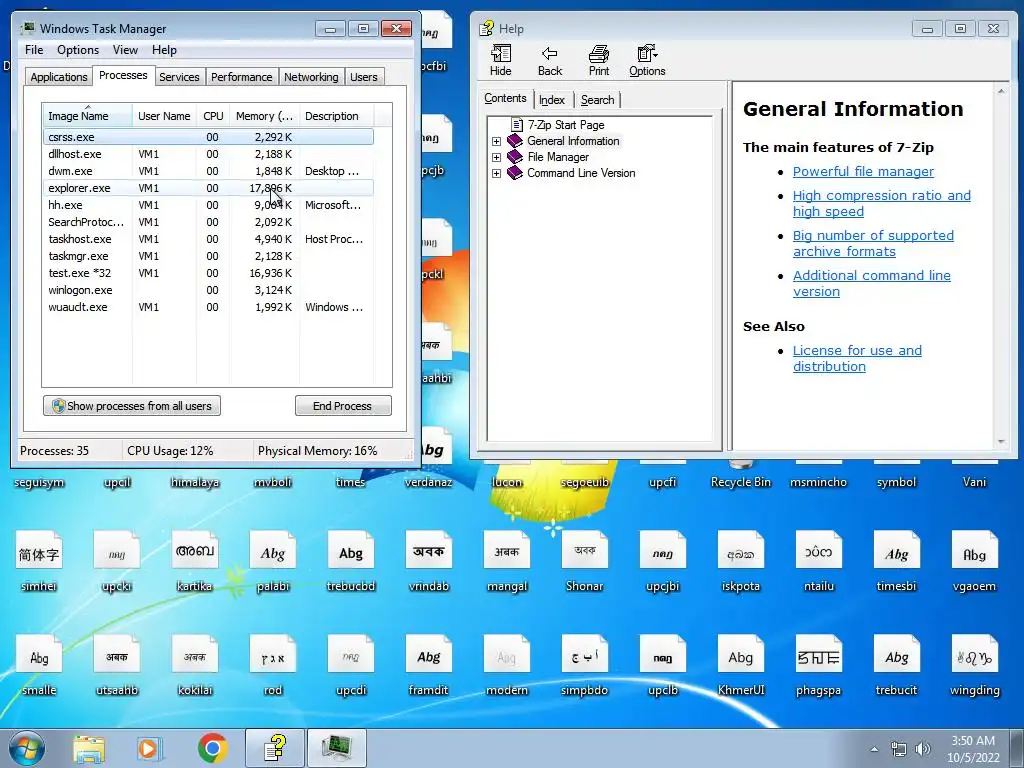The width and height of the screenshot is (1024, 768).
Task: Click the File Manager book icon
Action: click(515, 157)
